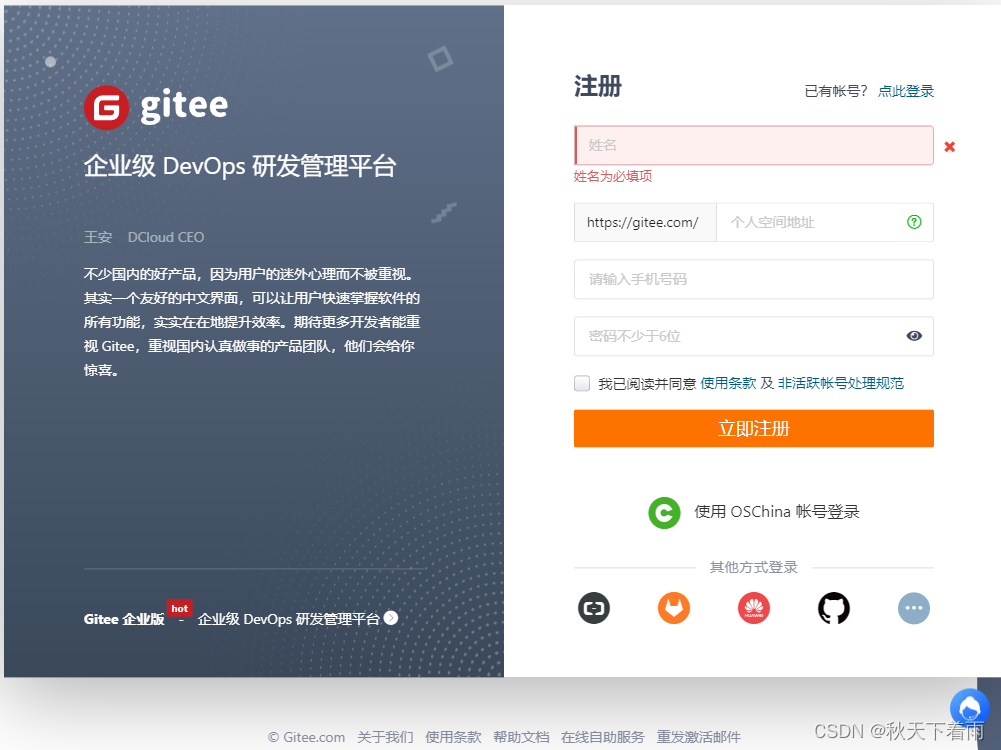Screen dimensions: 1001x750
Task: Click the gitee wordmark text
Action: click(184, 106)
